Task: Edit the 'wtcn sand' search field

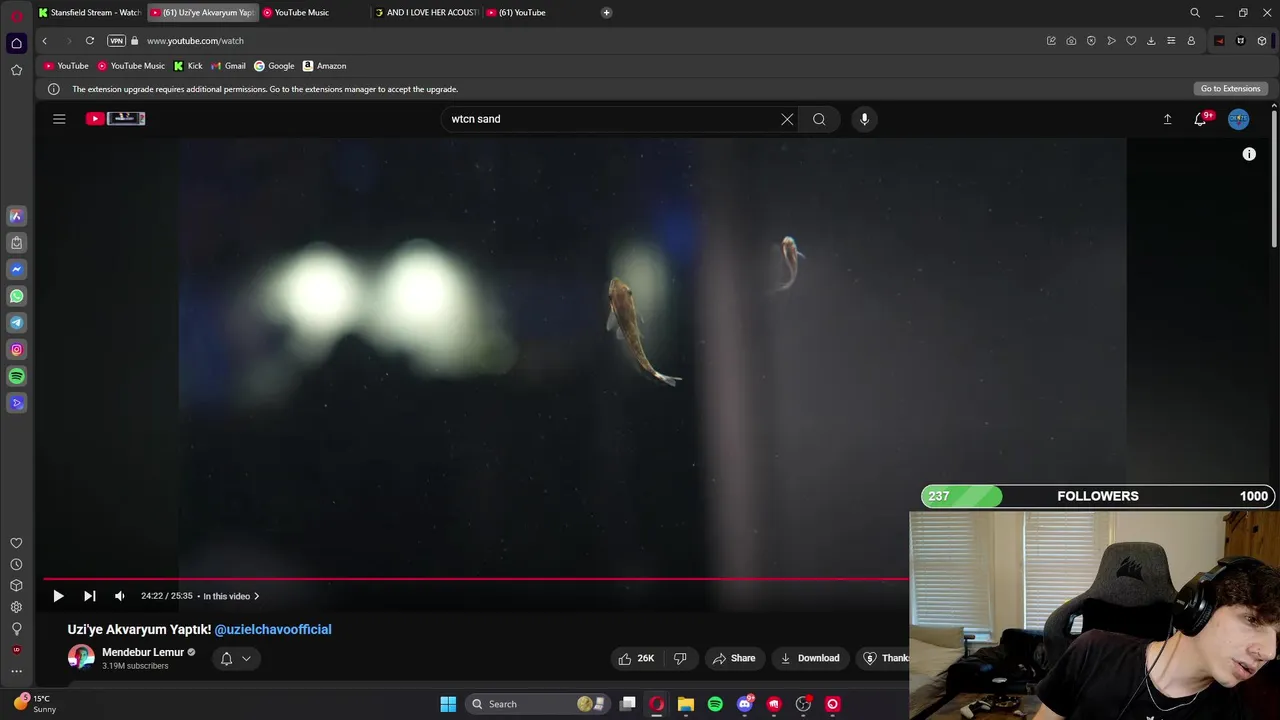Action: point(610,119)
